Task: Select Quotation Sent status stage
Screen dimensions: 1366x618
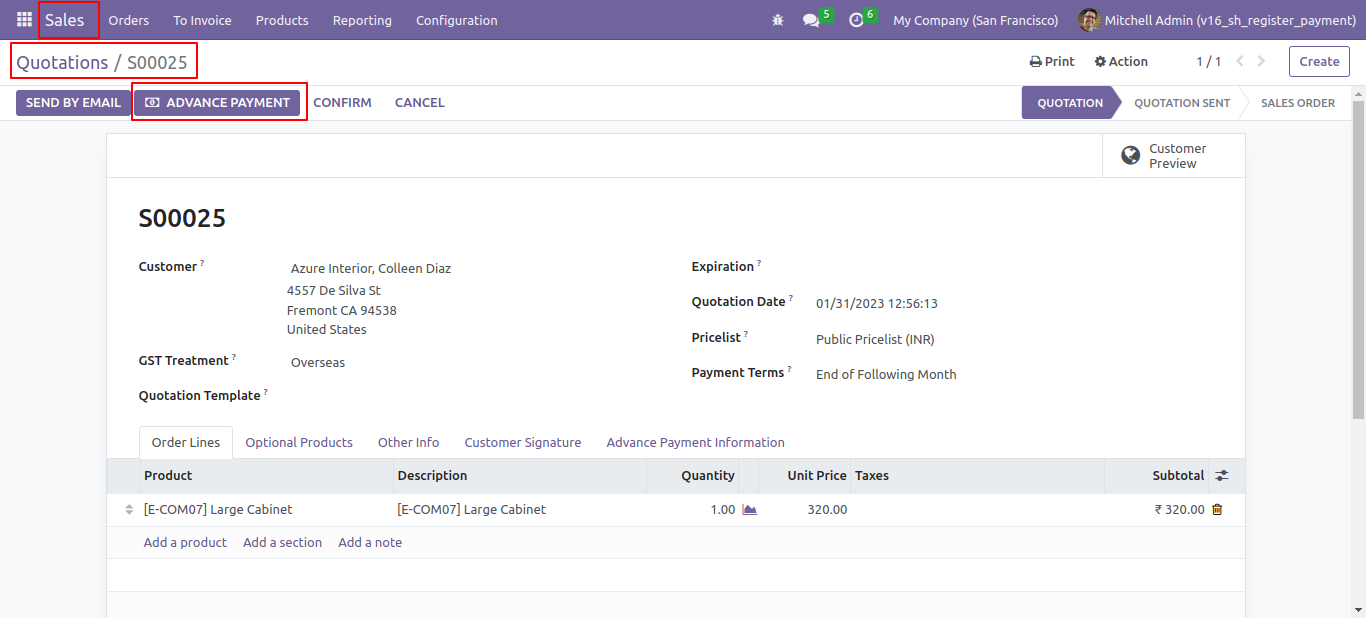Action: 1182,103
